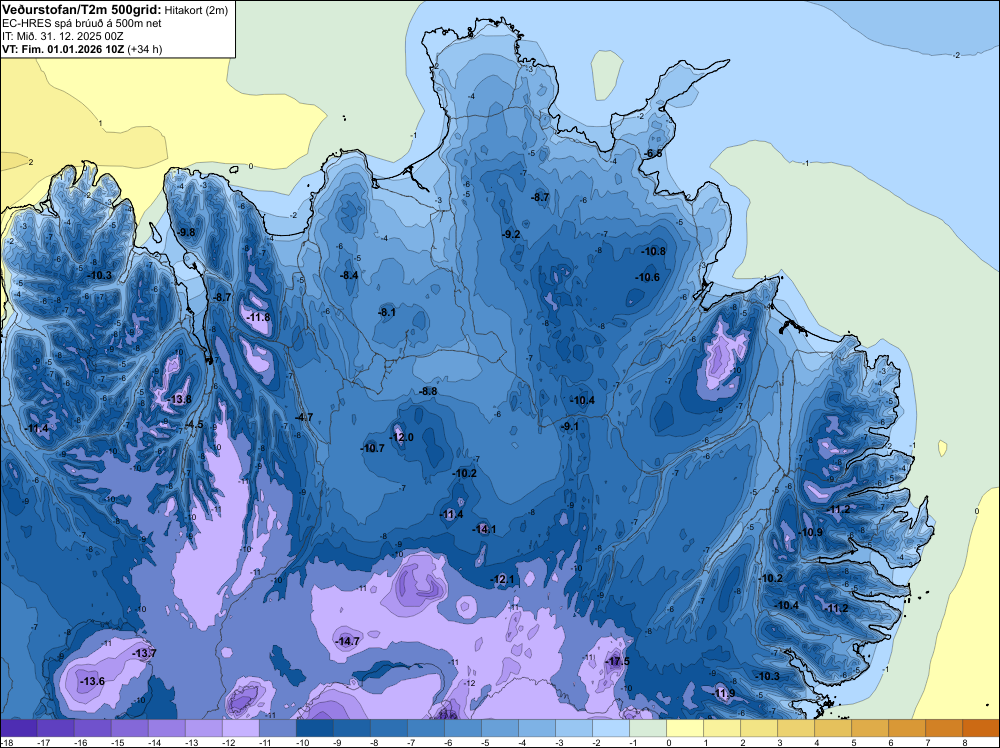Click legend color cell between -5 and -4
The image size is (1000, 748).
(500, 728)
